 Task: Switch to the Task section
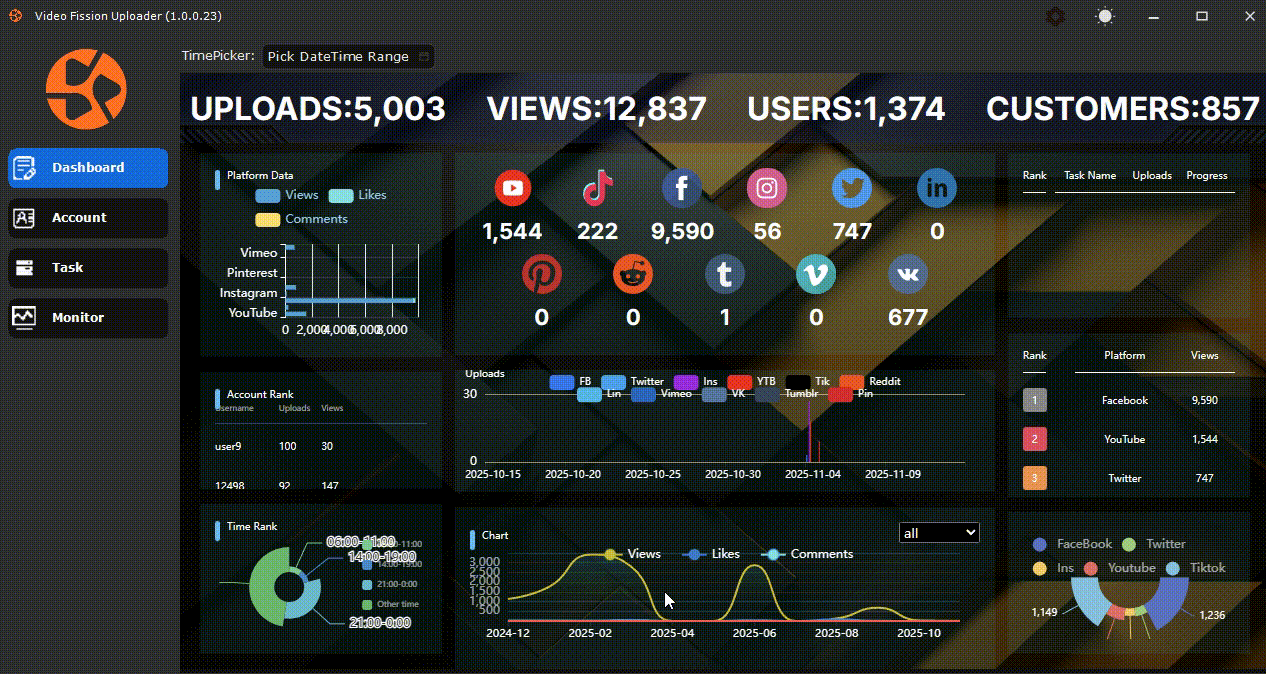coord(88,268)
